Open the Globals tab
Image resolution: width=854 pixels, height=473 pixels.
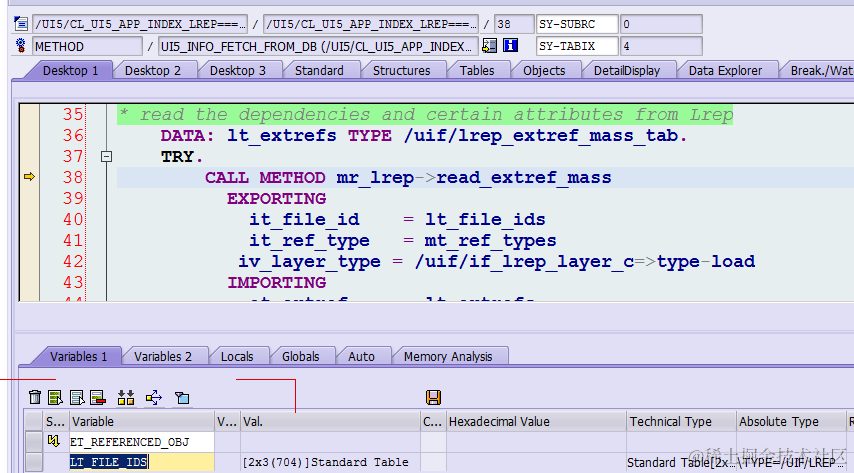[x=301, y=356]
